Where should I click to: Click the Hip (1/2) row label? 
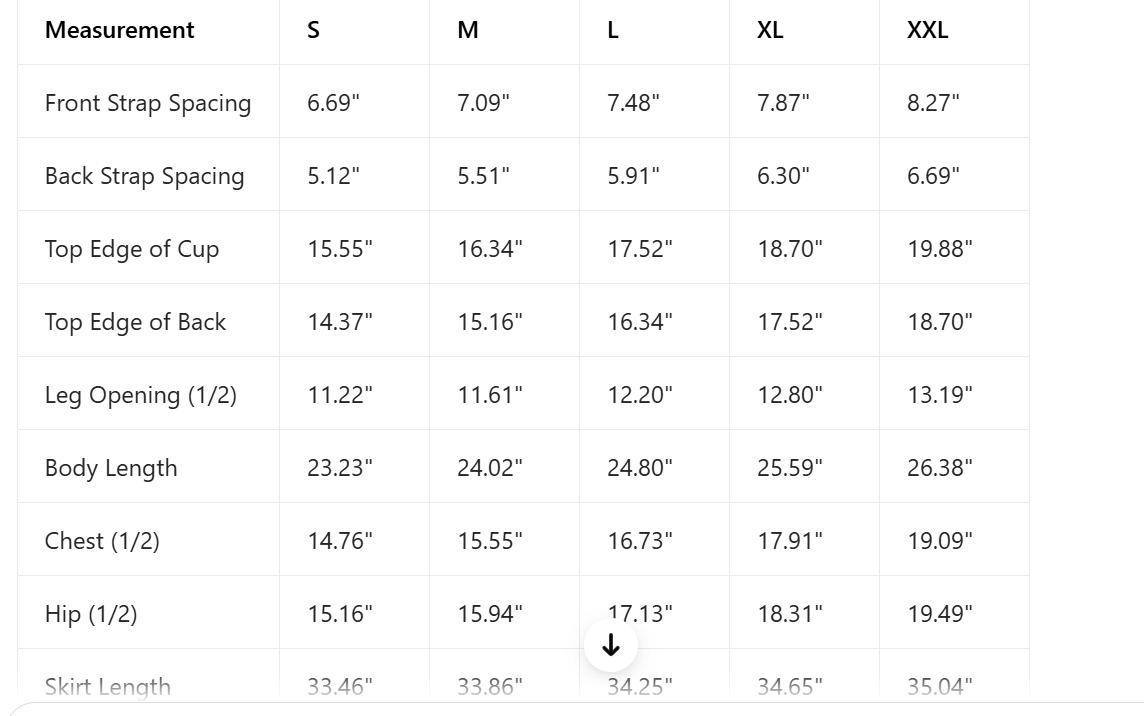(x=91, y=614)
